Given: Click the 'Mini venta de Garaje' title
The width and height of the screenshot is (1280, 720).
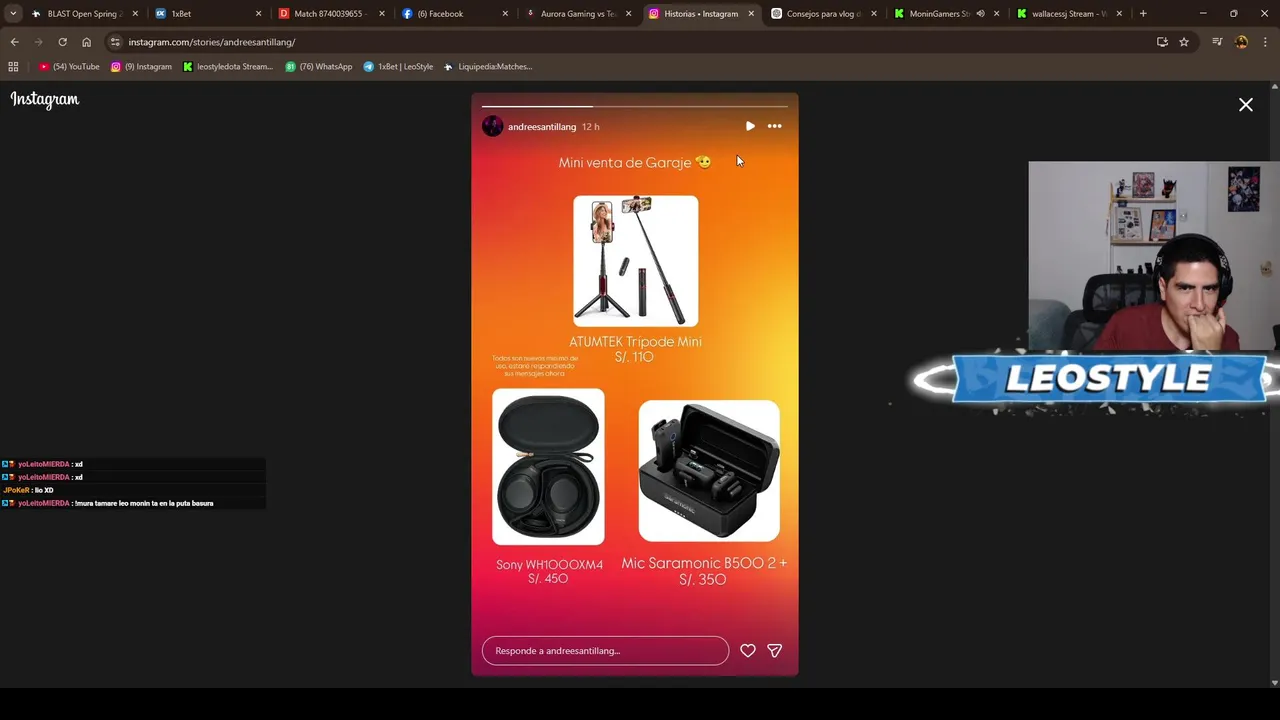Looking at the screenshot, I should [x=635, y=162].
